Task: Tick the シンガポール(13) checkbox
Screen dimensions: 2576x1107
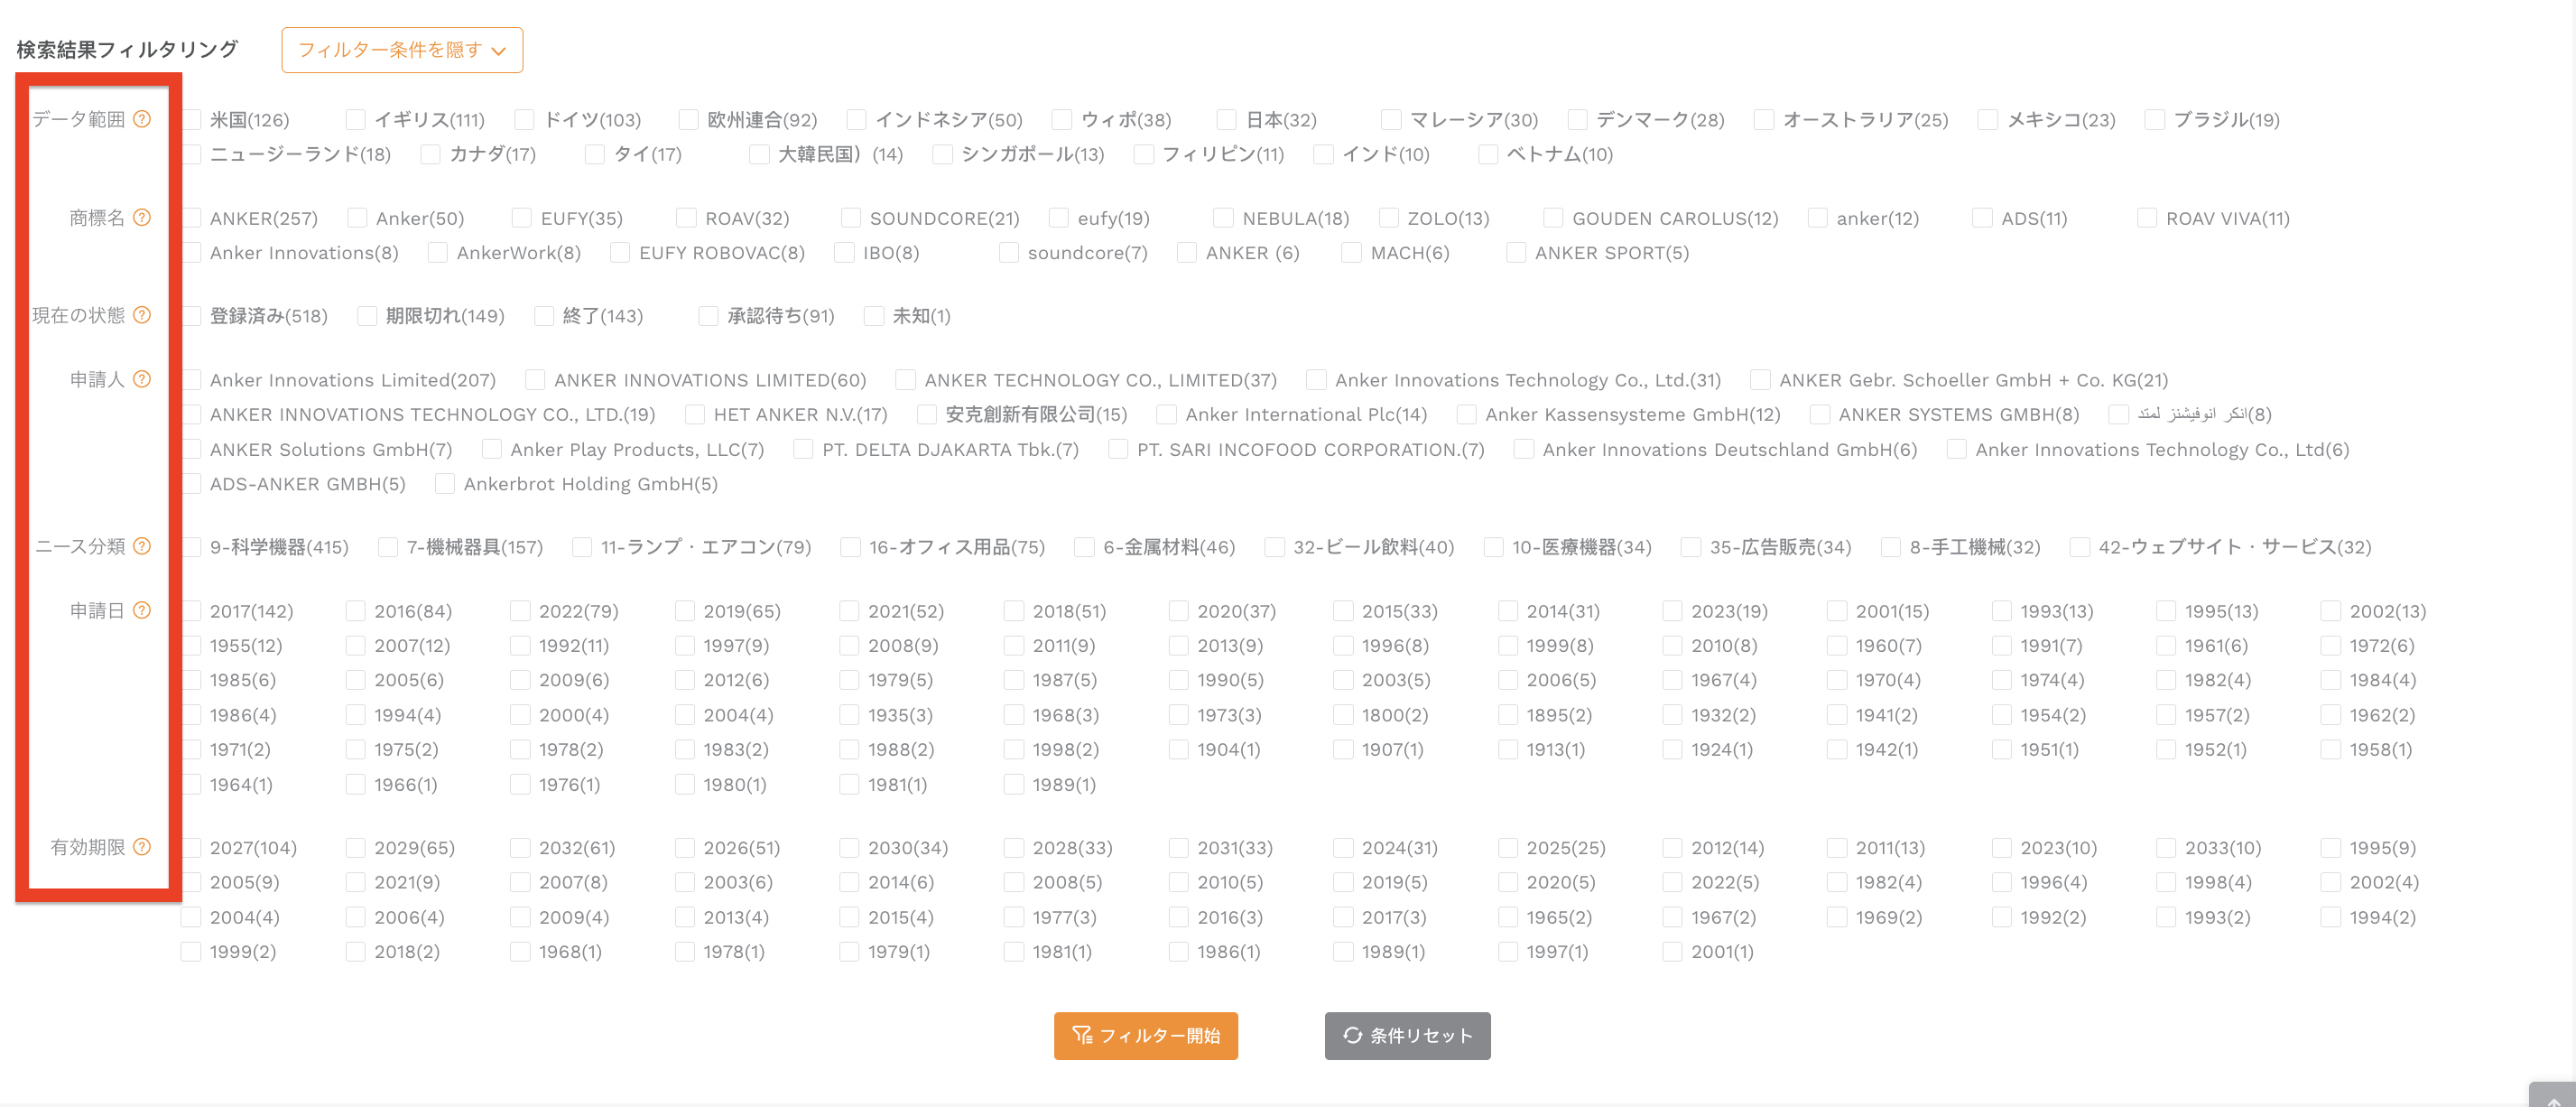Action: pos(942,154)
